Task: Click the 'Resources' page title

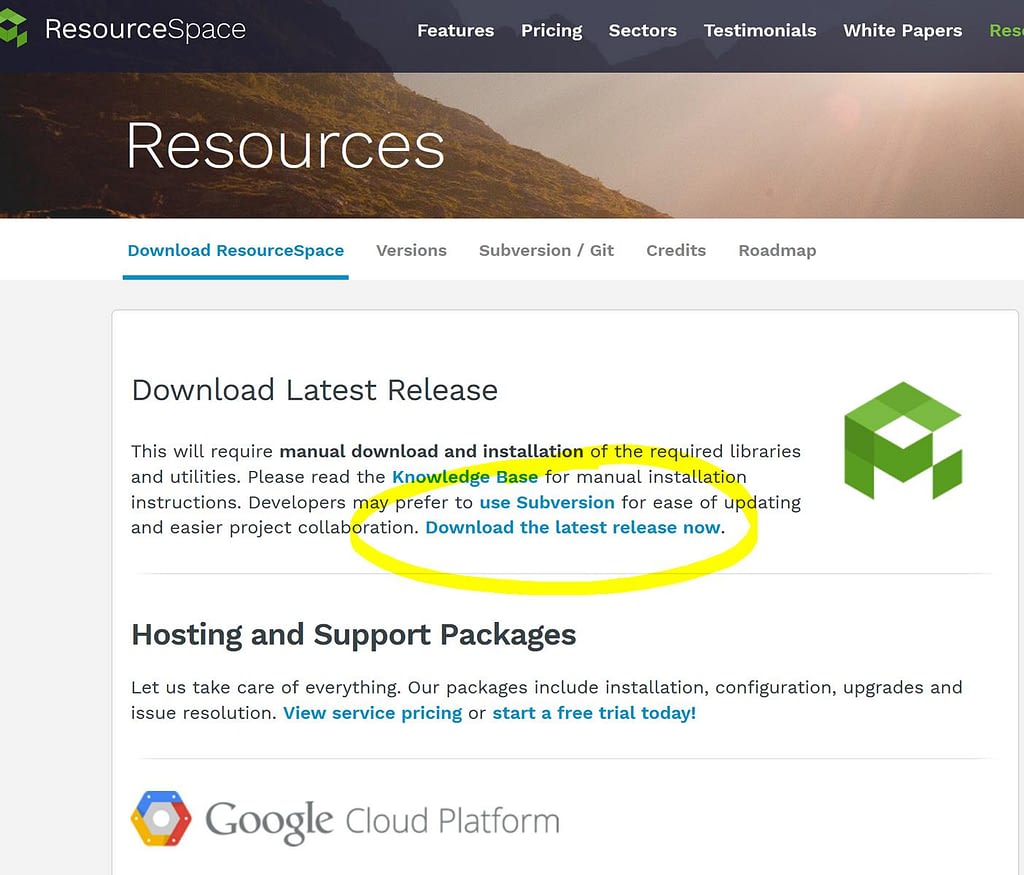Action: [285, 146]
